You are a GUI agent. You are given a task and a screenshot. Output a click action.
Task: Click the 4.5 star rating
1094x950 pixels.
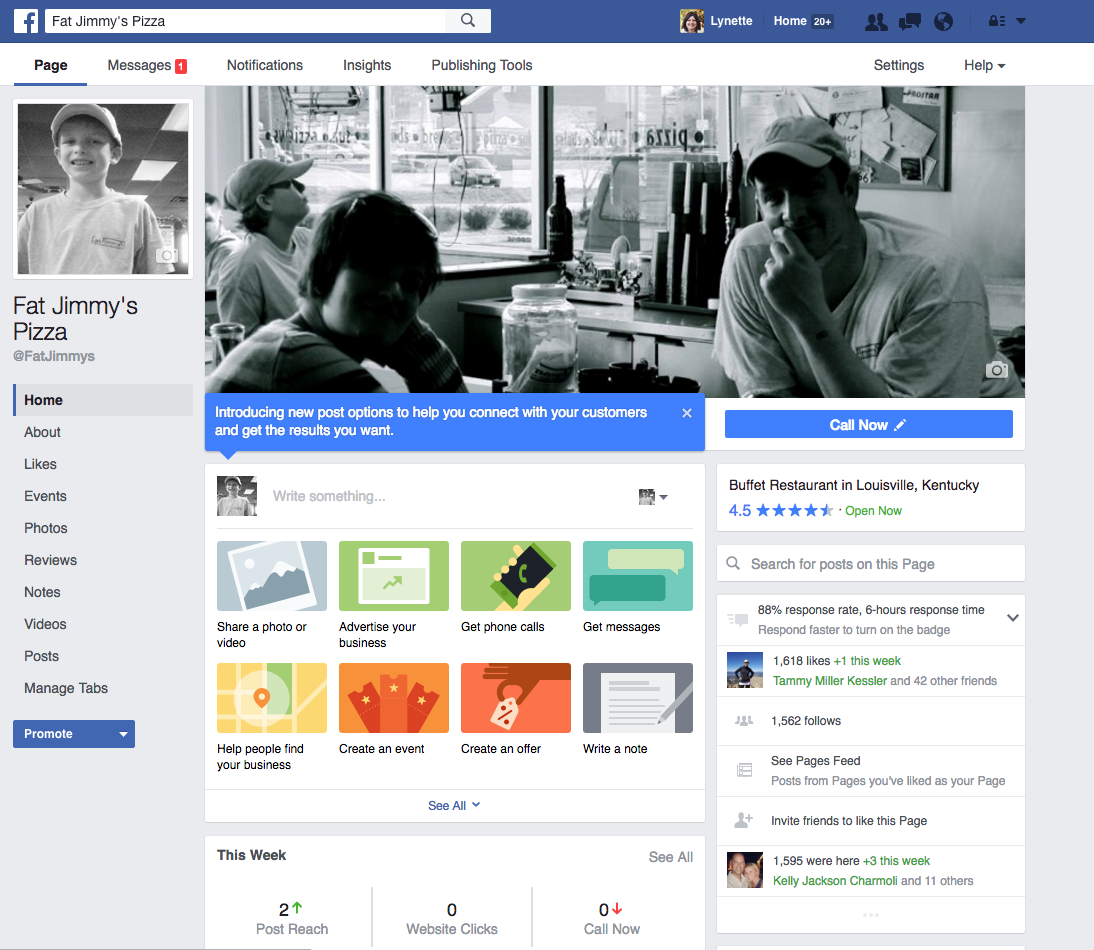point(781,511)
